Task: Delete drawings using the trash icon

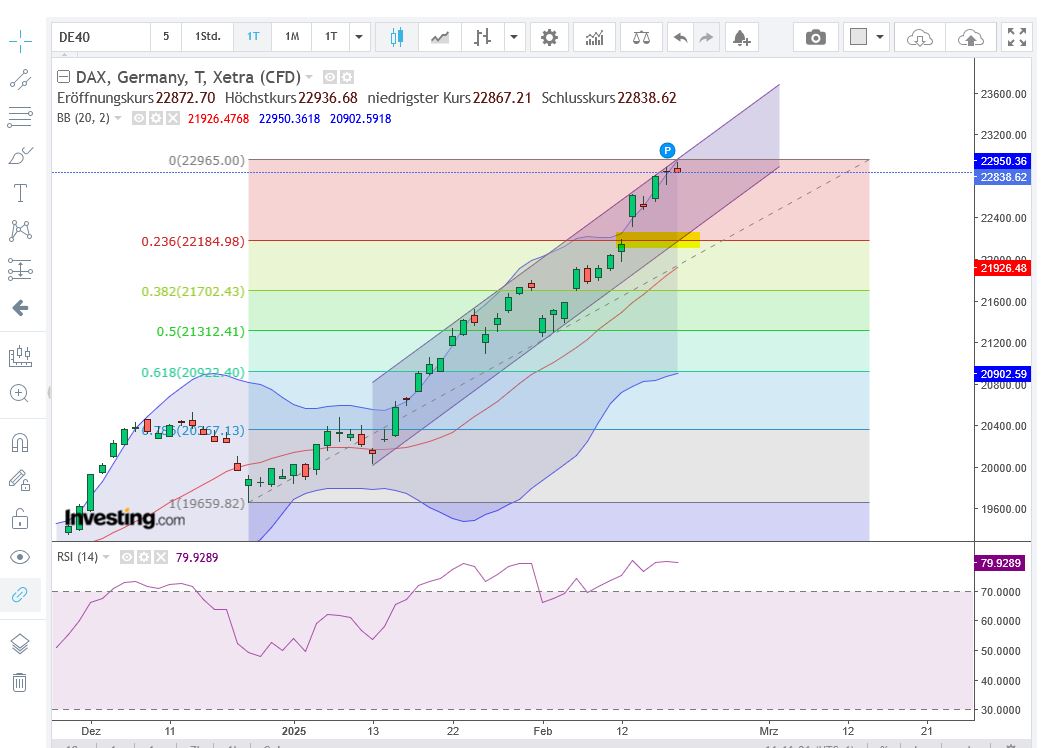Action: coord(20,682)
